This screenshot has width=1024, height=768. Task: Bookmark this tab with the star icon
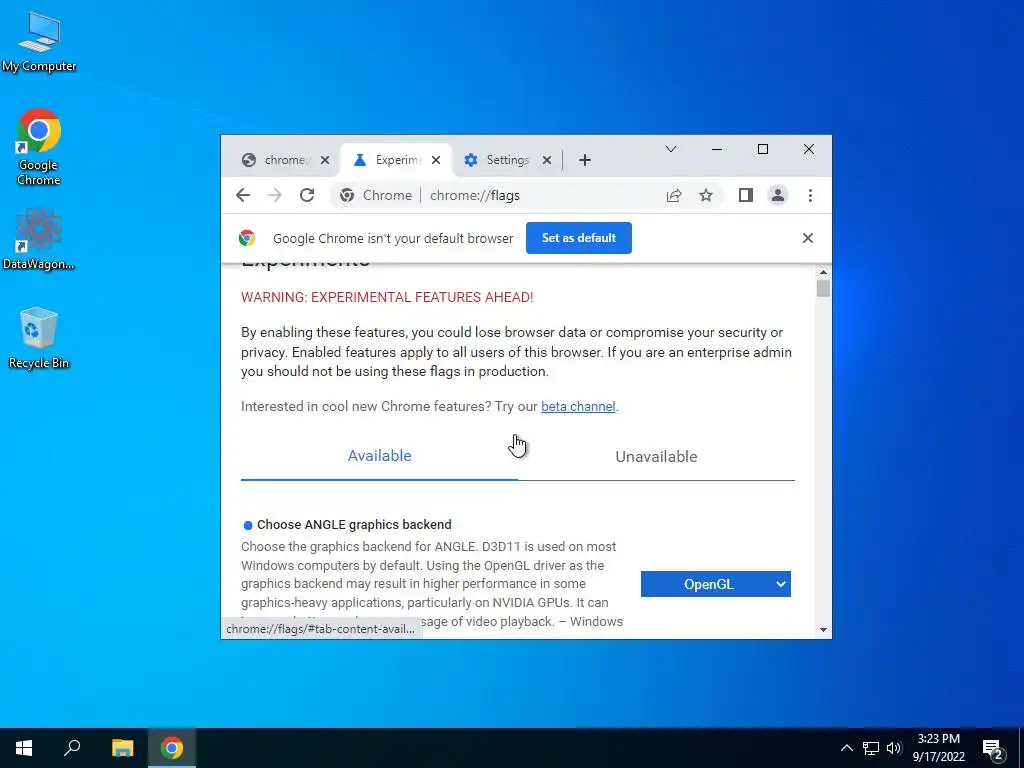point(706,195)
